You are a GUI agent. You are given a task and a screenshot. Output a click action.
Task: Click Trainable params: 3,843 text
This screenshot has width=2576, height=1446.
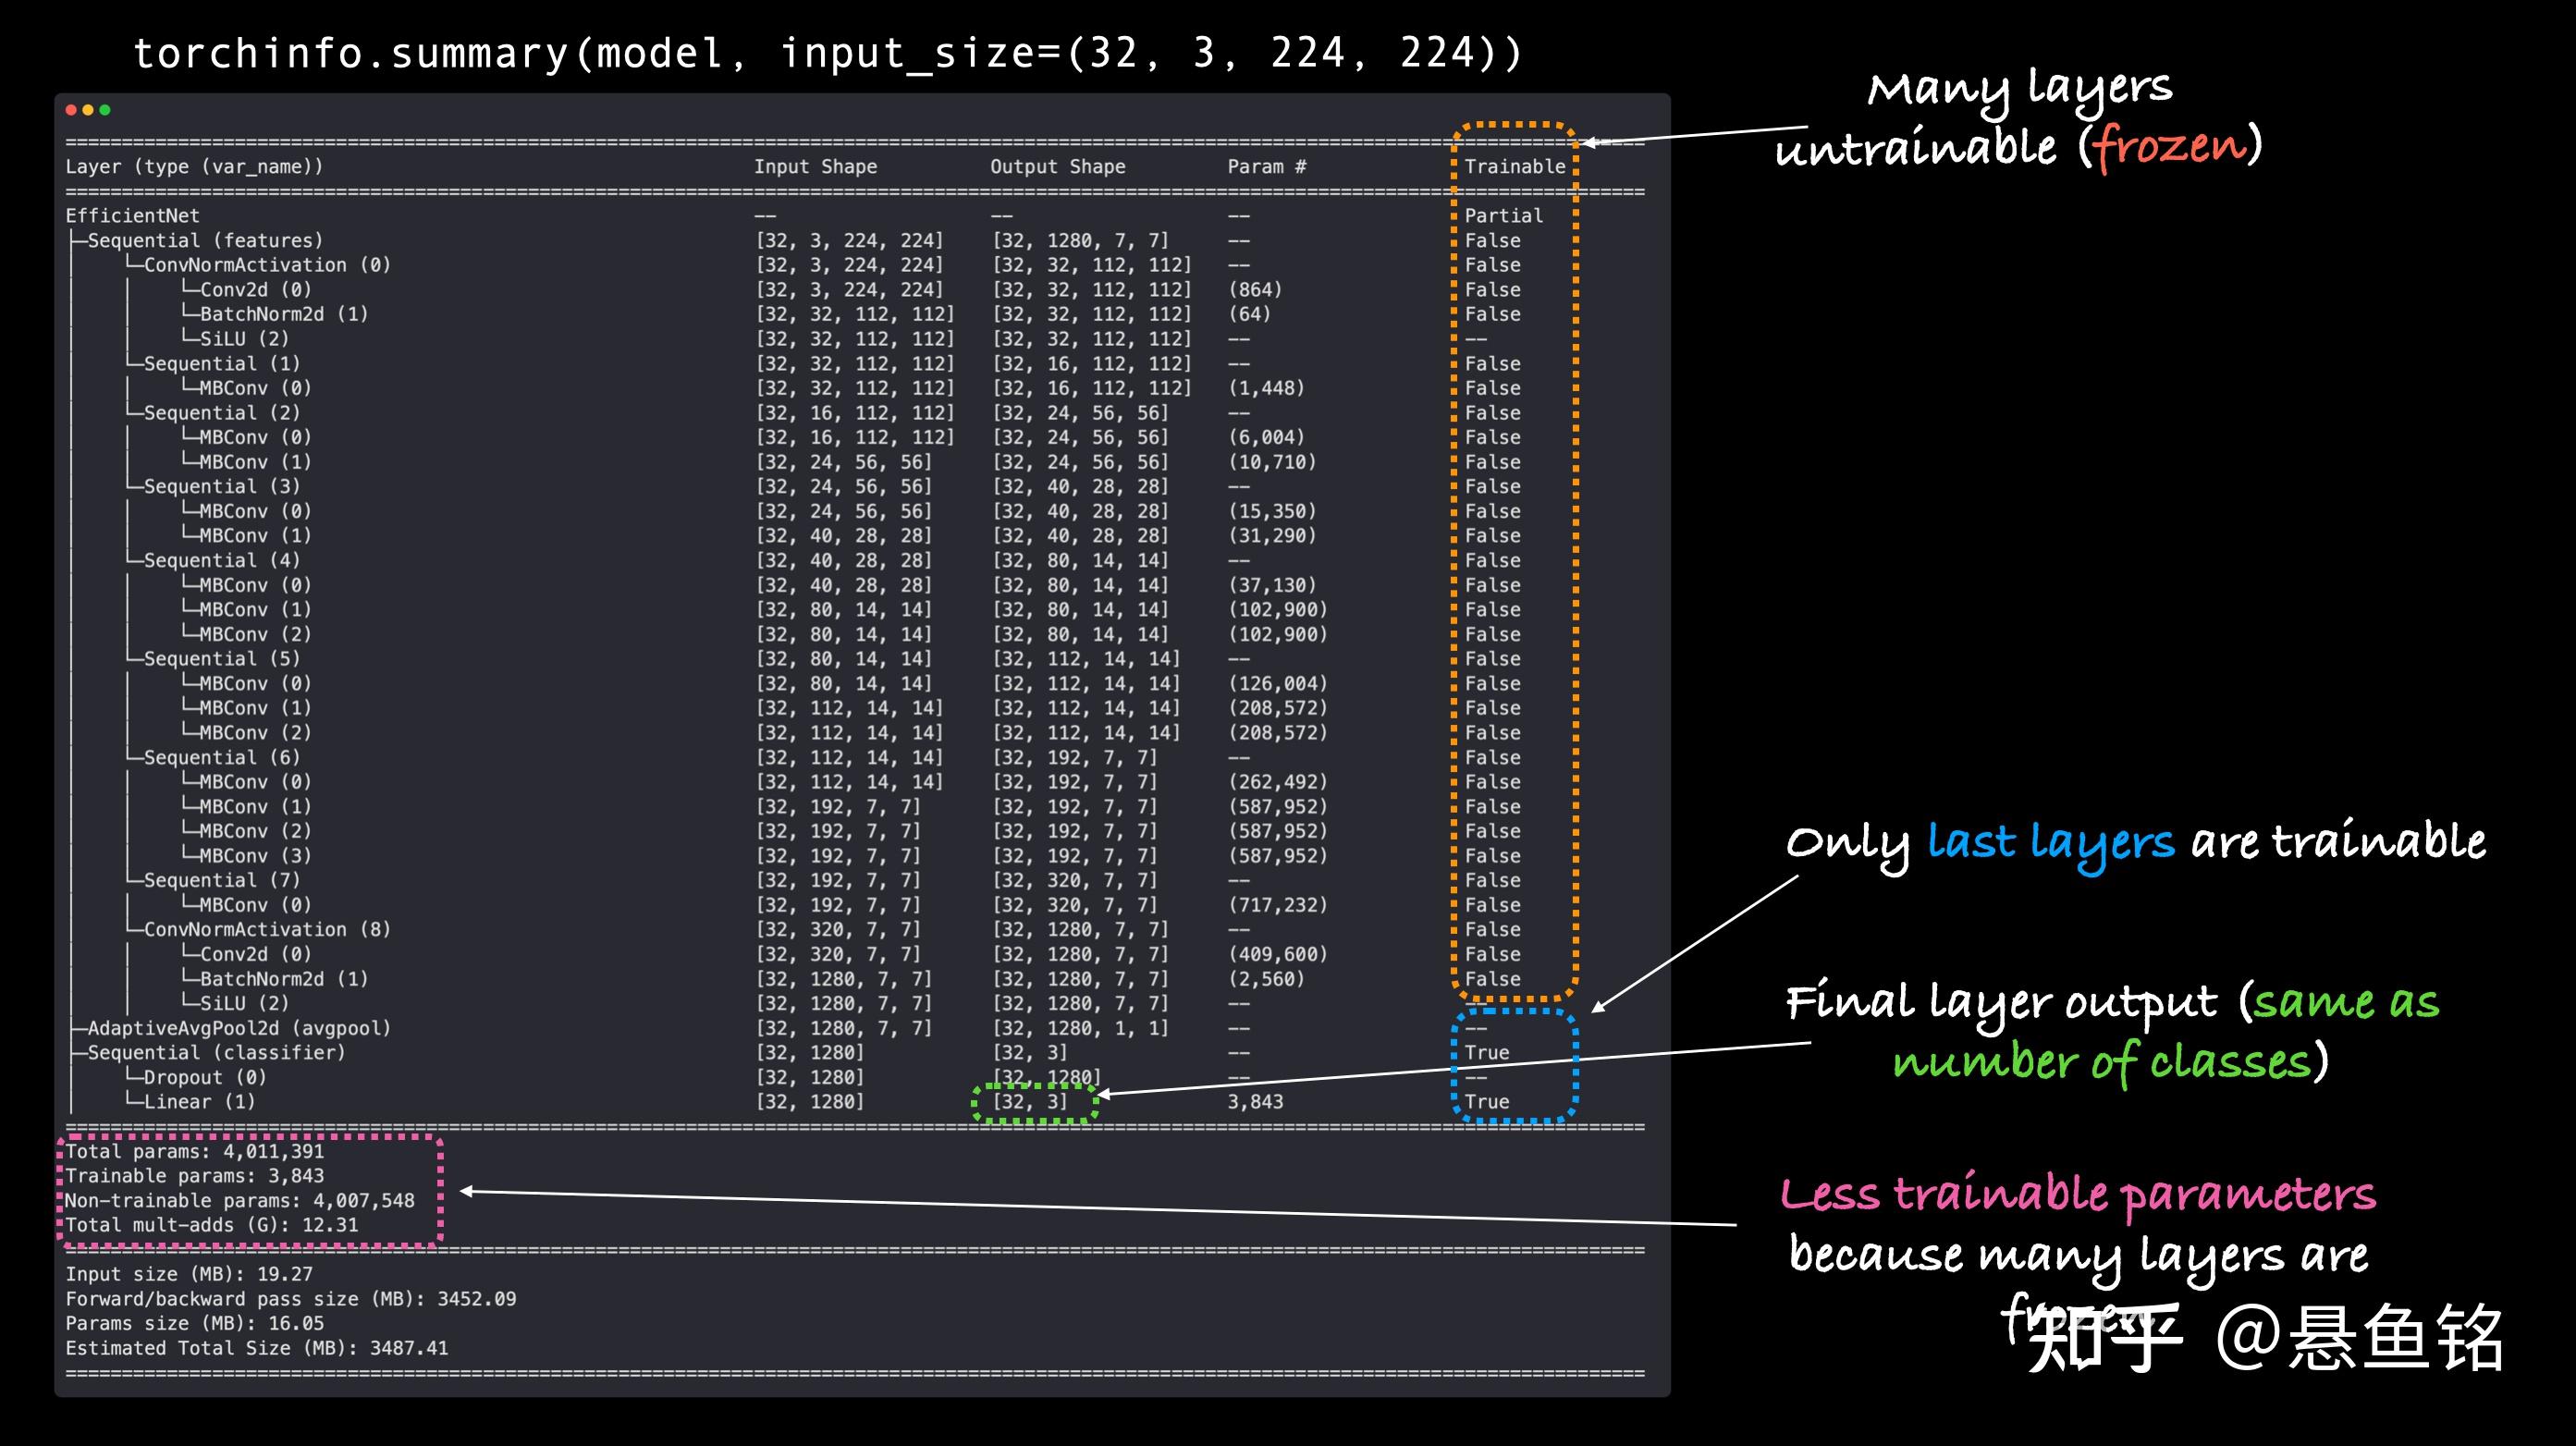pyautogui.click(x=194, y=1176)
